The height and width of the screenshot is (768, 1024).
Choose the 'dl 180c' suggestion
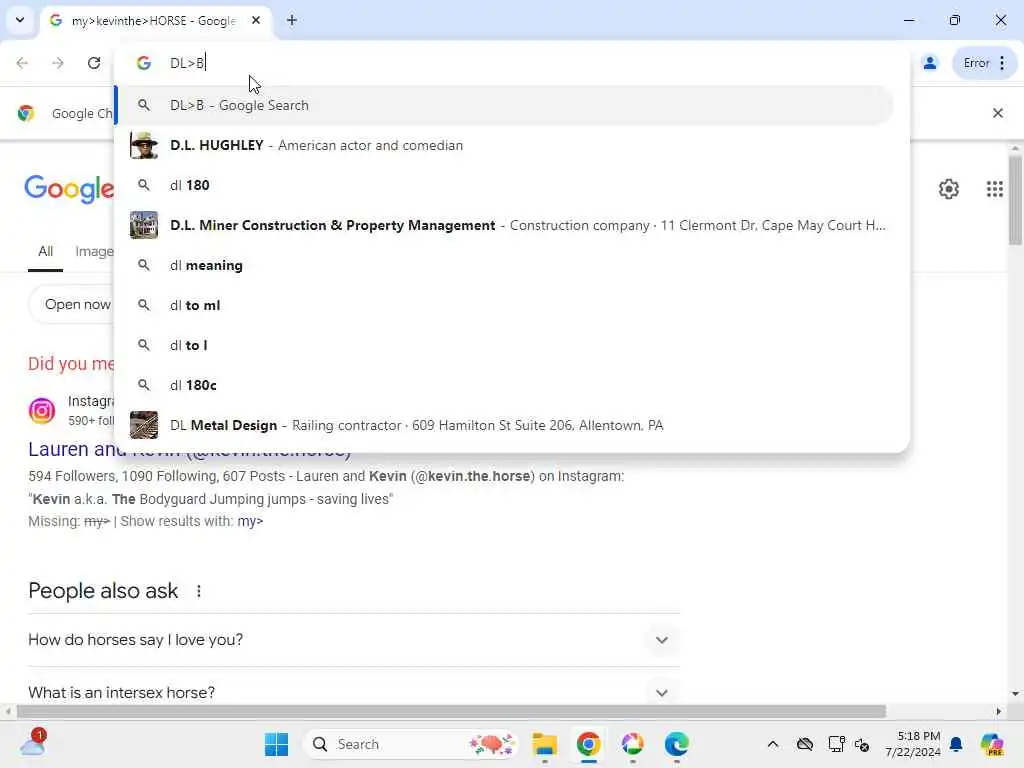point(504,385)
